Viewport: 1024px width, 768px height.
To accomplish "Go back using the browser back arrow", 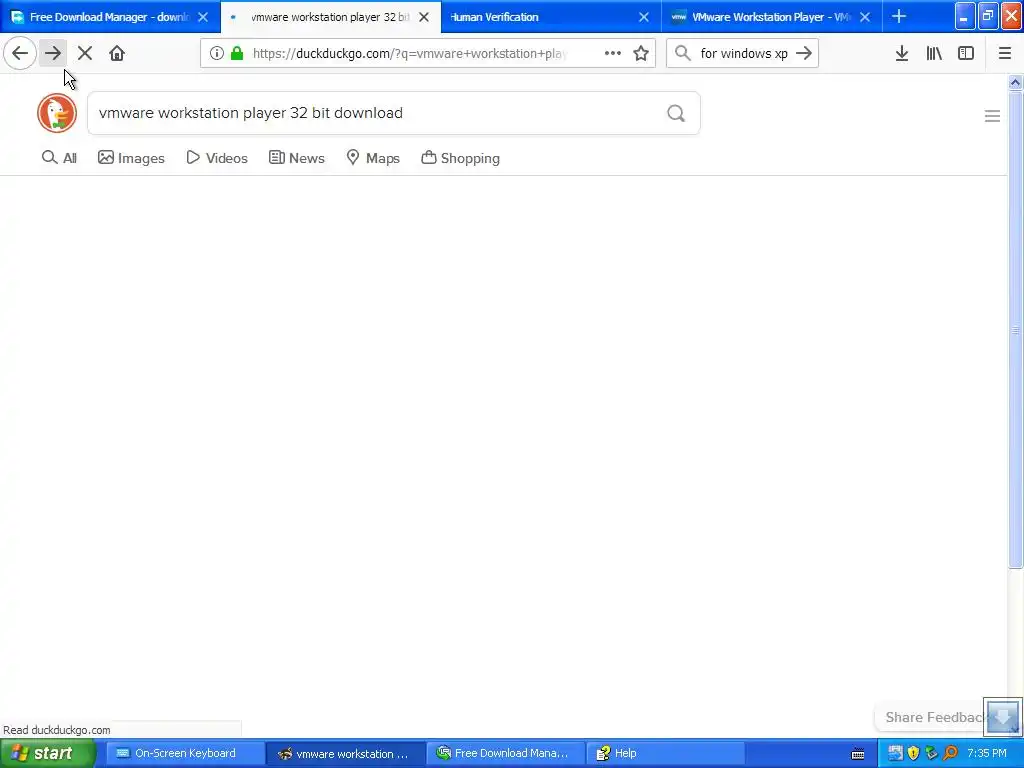I will [20, 53].
